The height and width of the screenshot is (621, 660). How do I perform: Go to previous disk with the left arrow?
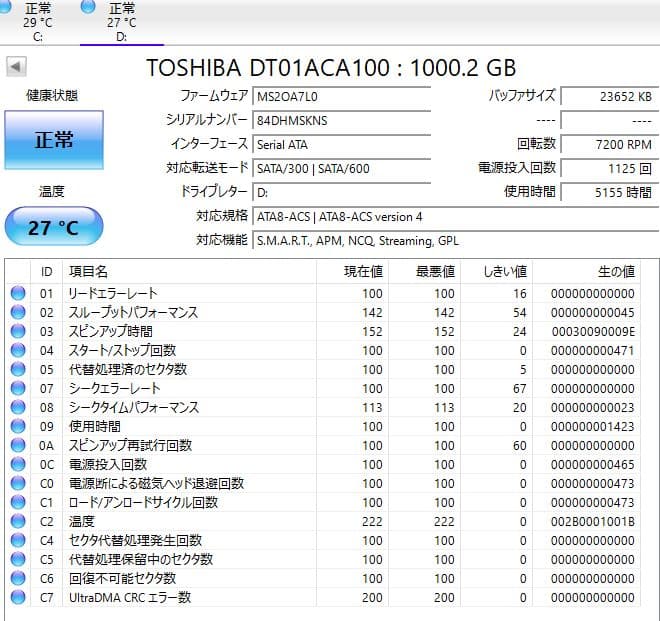[x=16, y=67]
